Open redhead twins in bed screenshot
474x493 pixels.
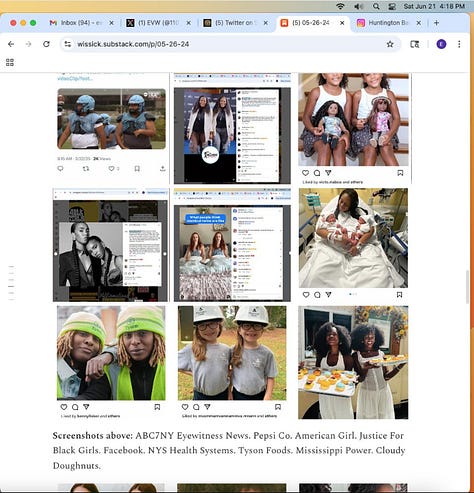[232, 245]
